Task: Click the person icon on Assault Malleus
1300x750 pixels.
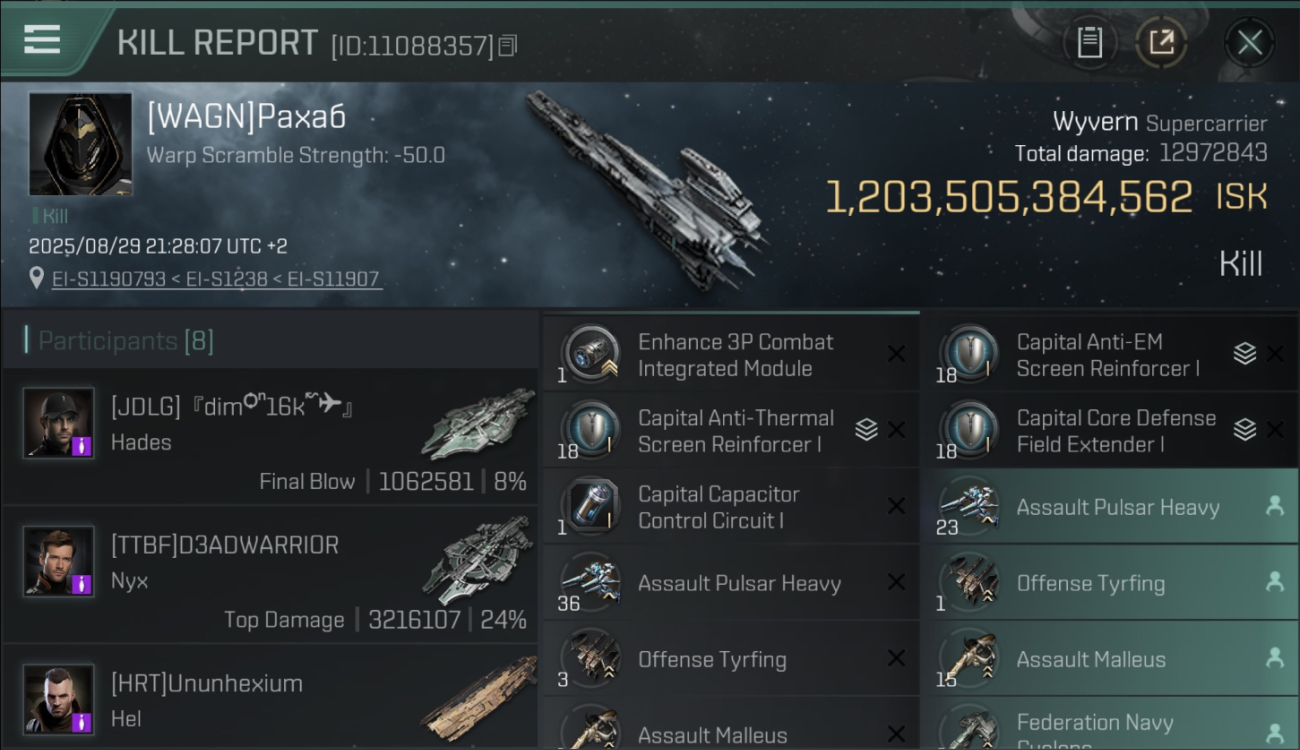Action: tap(1274, 658)
